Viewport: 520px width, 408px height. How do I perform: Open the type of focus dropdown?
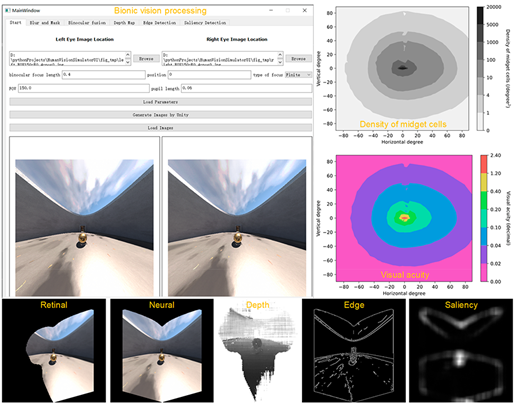(x=298, y=75)
